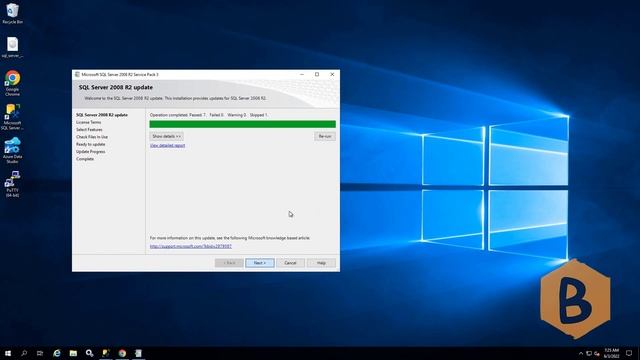Viewport: 640px width, 360px height.
Task: Expand Show details
Action: click(167, 136)
